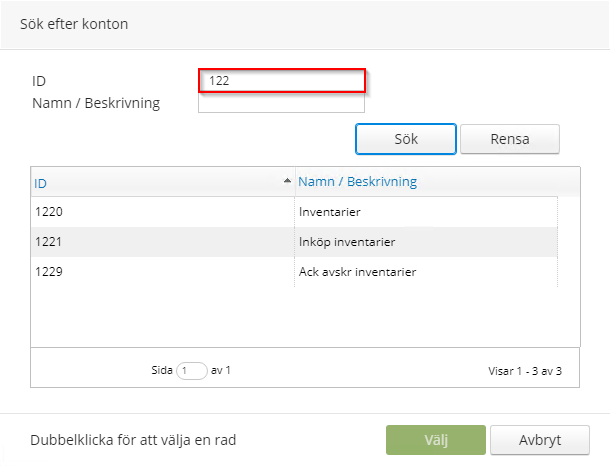Cancel the dialog with Avbryt

pos(540,440)
